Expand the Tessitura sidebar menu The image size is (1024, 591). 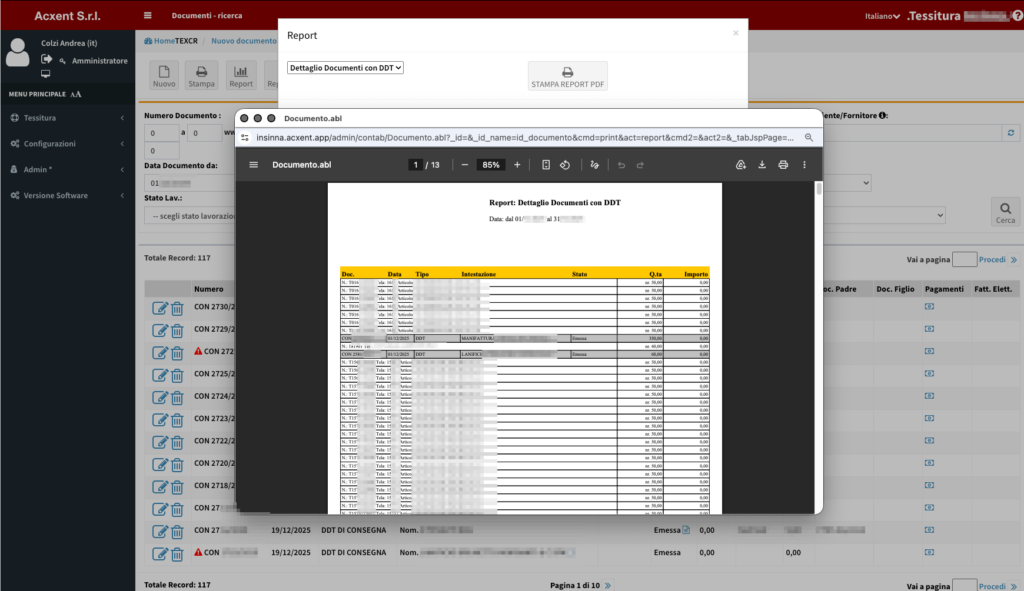[66, 118]
